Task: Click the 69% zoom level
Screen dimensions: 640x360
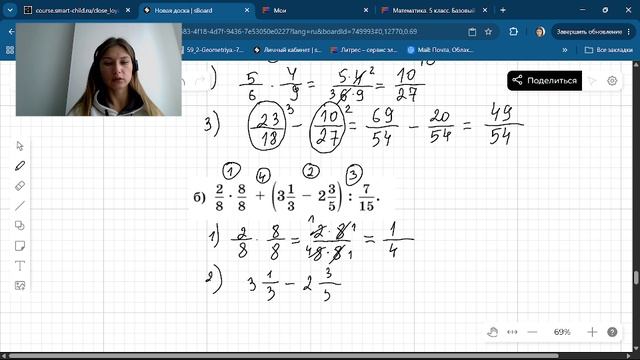Action: coord(562,332)
